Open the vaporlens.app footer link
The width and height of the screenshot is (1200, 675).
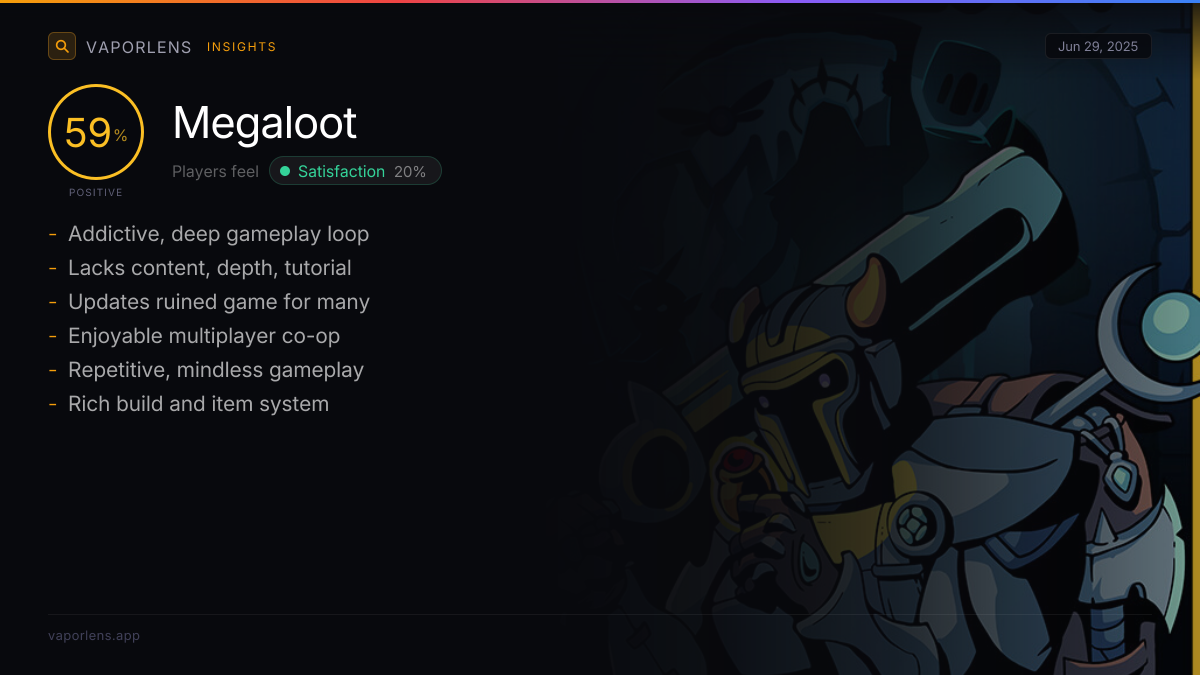pyautogui.click(x=94, y=635)
